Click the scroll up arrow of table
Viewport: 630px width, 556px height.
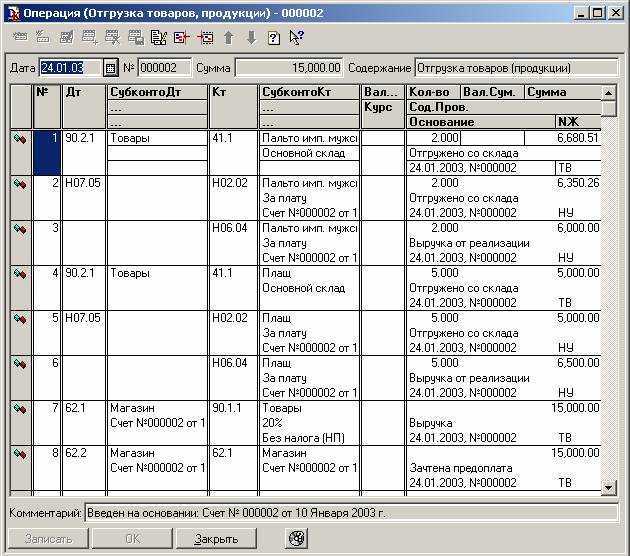(x=608, y=93)
